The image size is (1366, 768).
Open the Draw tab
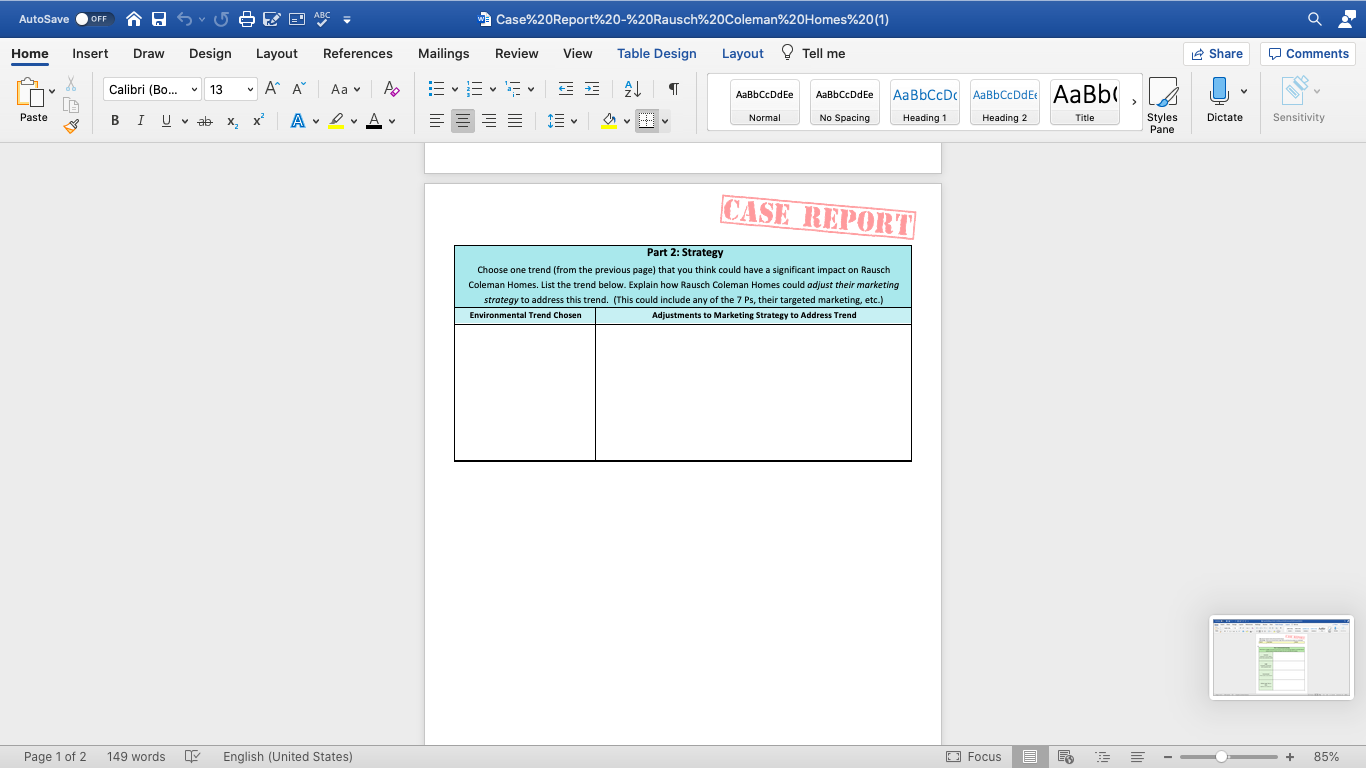[149, 54]
